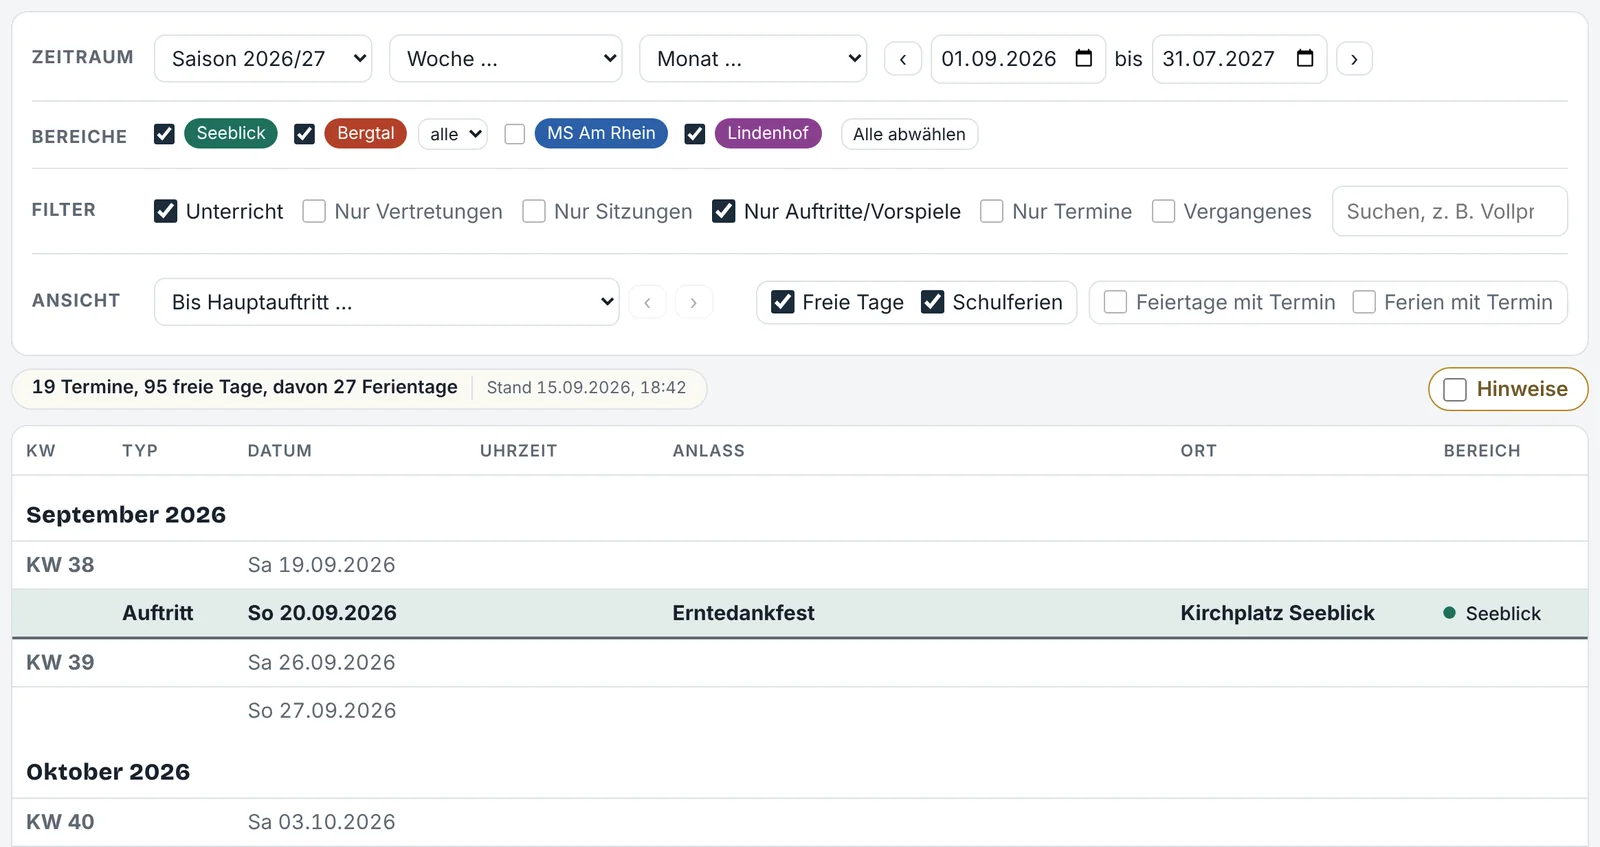Click the DATUM column header
This screenshot has width=1600, height=847.
[x=280, y=451]
